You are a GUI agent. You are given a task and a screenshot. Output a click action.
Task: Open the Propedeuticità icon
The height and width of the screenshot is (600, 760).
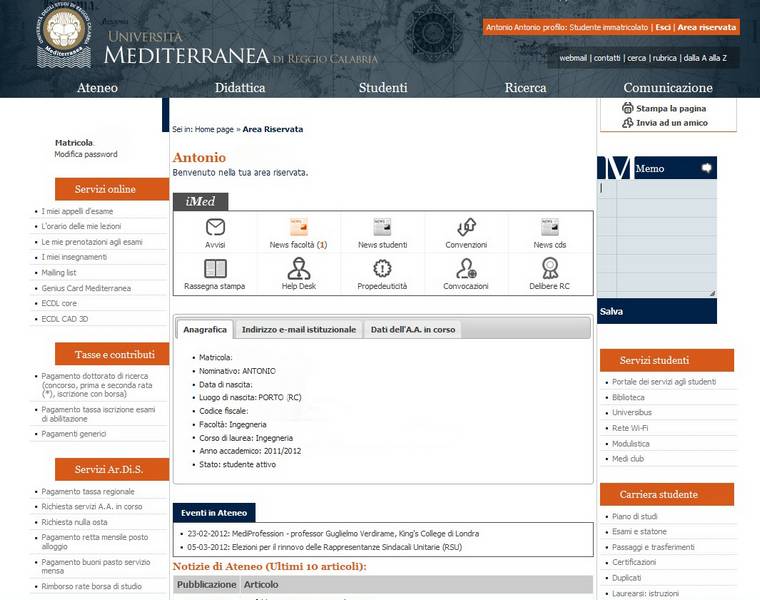pyautogui.click(x=382, y=268)
